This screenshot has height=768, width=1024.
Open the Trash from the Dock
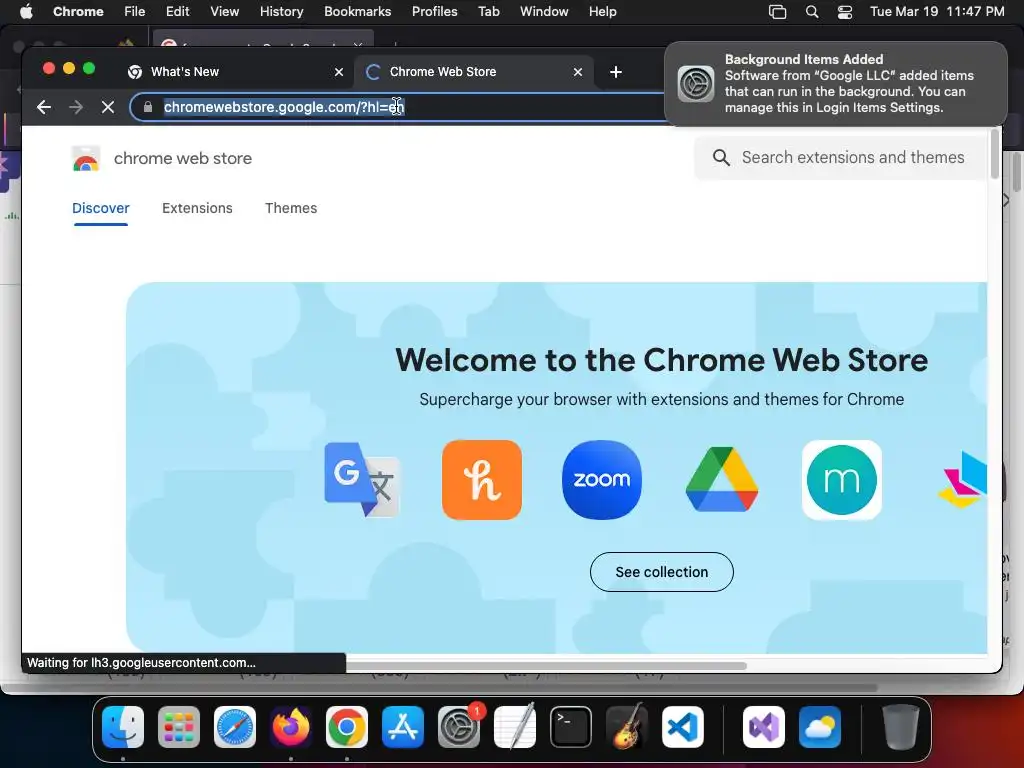coord(901,727)
